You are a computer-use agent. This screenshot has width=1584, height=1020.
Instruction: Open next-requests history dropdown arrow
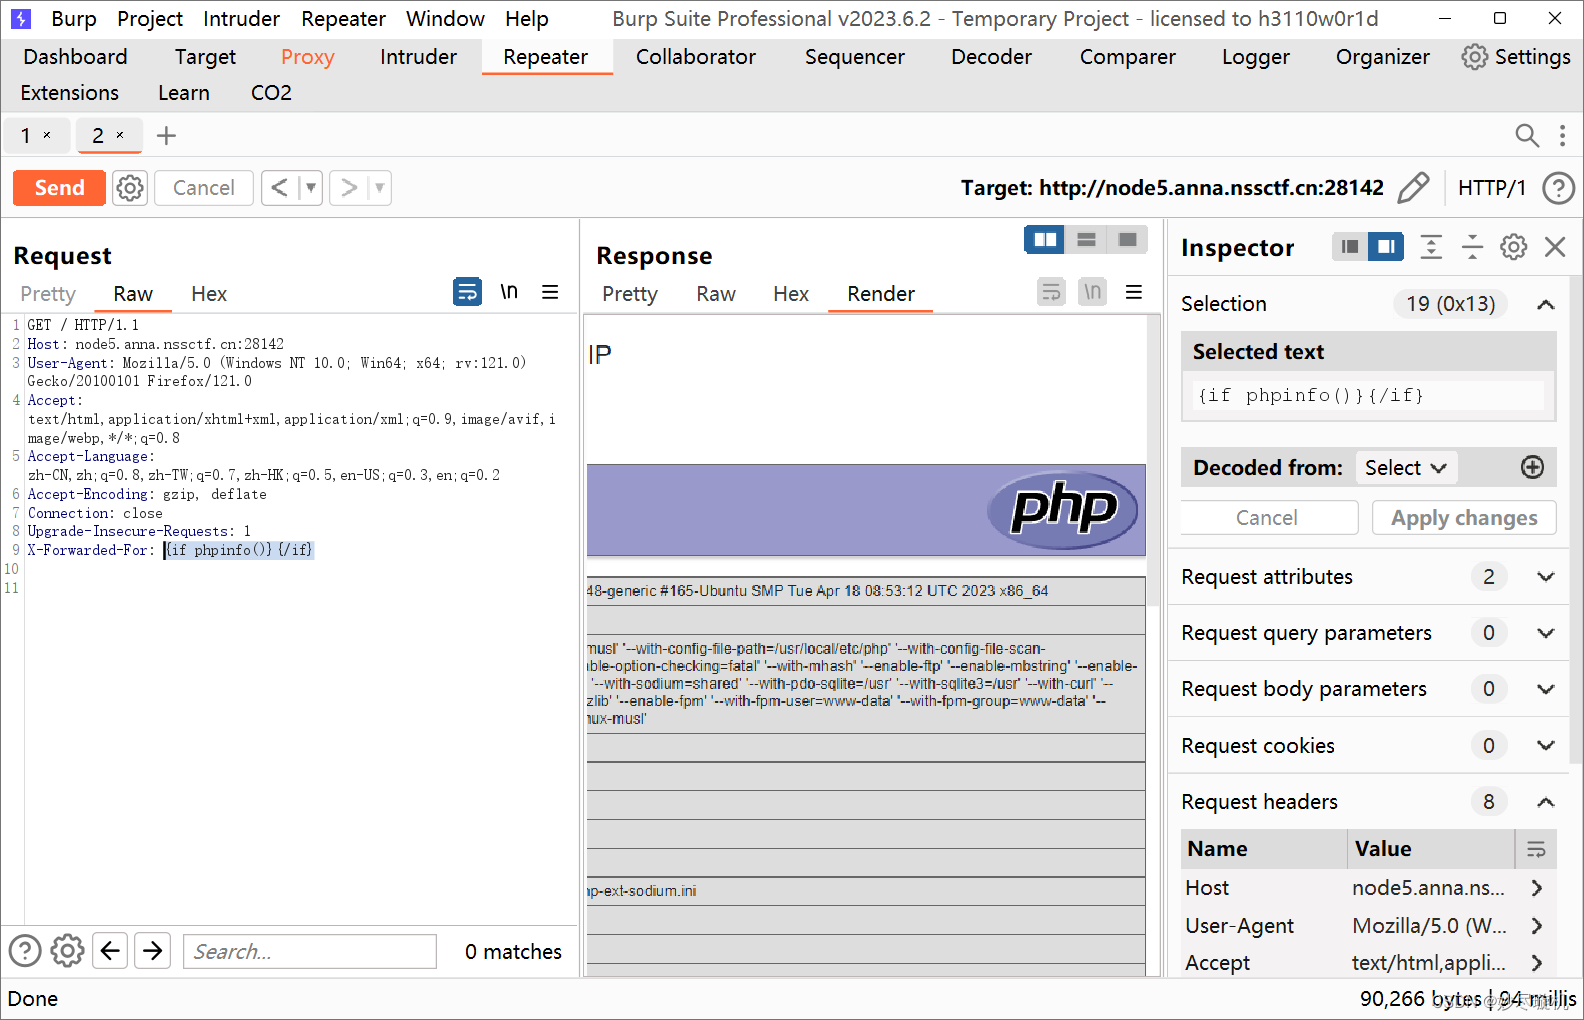[379, 188]
